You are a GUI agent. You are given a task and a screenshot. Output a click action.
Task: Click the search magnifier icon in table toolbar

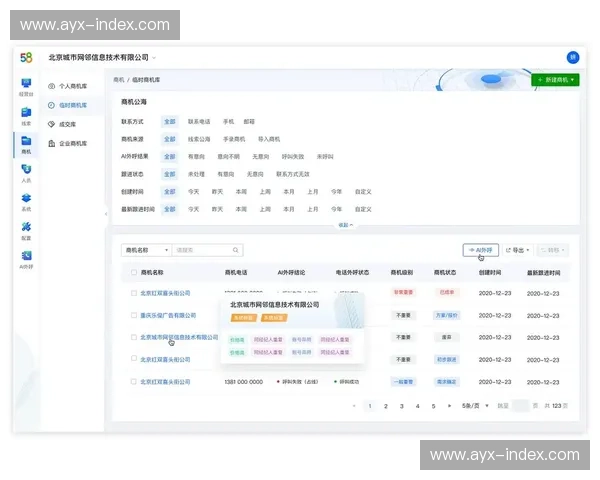(x=235, y=250)
